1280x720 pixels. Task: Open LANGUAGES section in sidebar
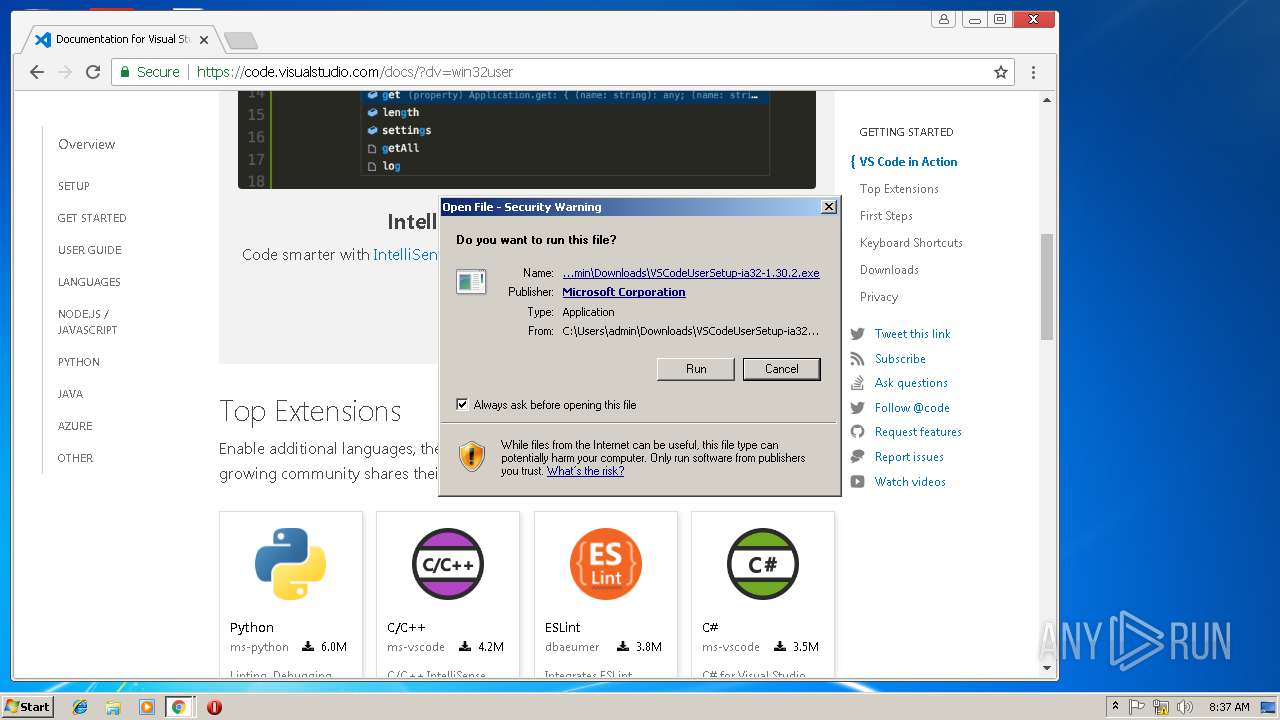click(x=89, y=282)
